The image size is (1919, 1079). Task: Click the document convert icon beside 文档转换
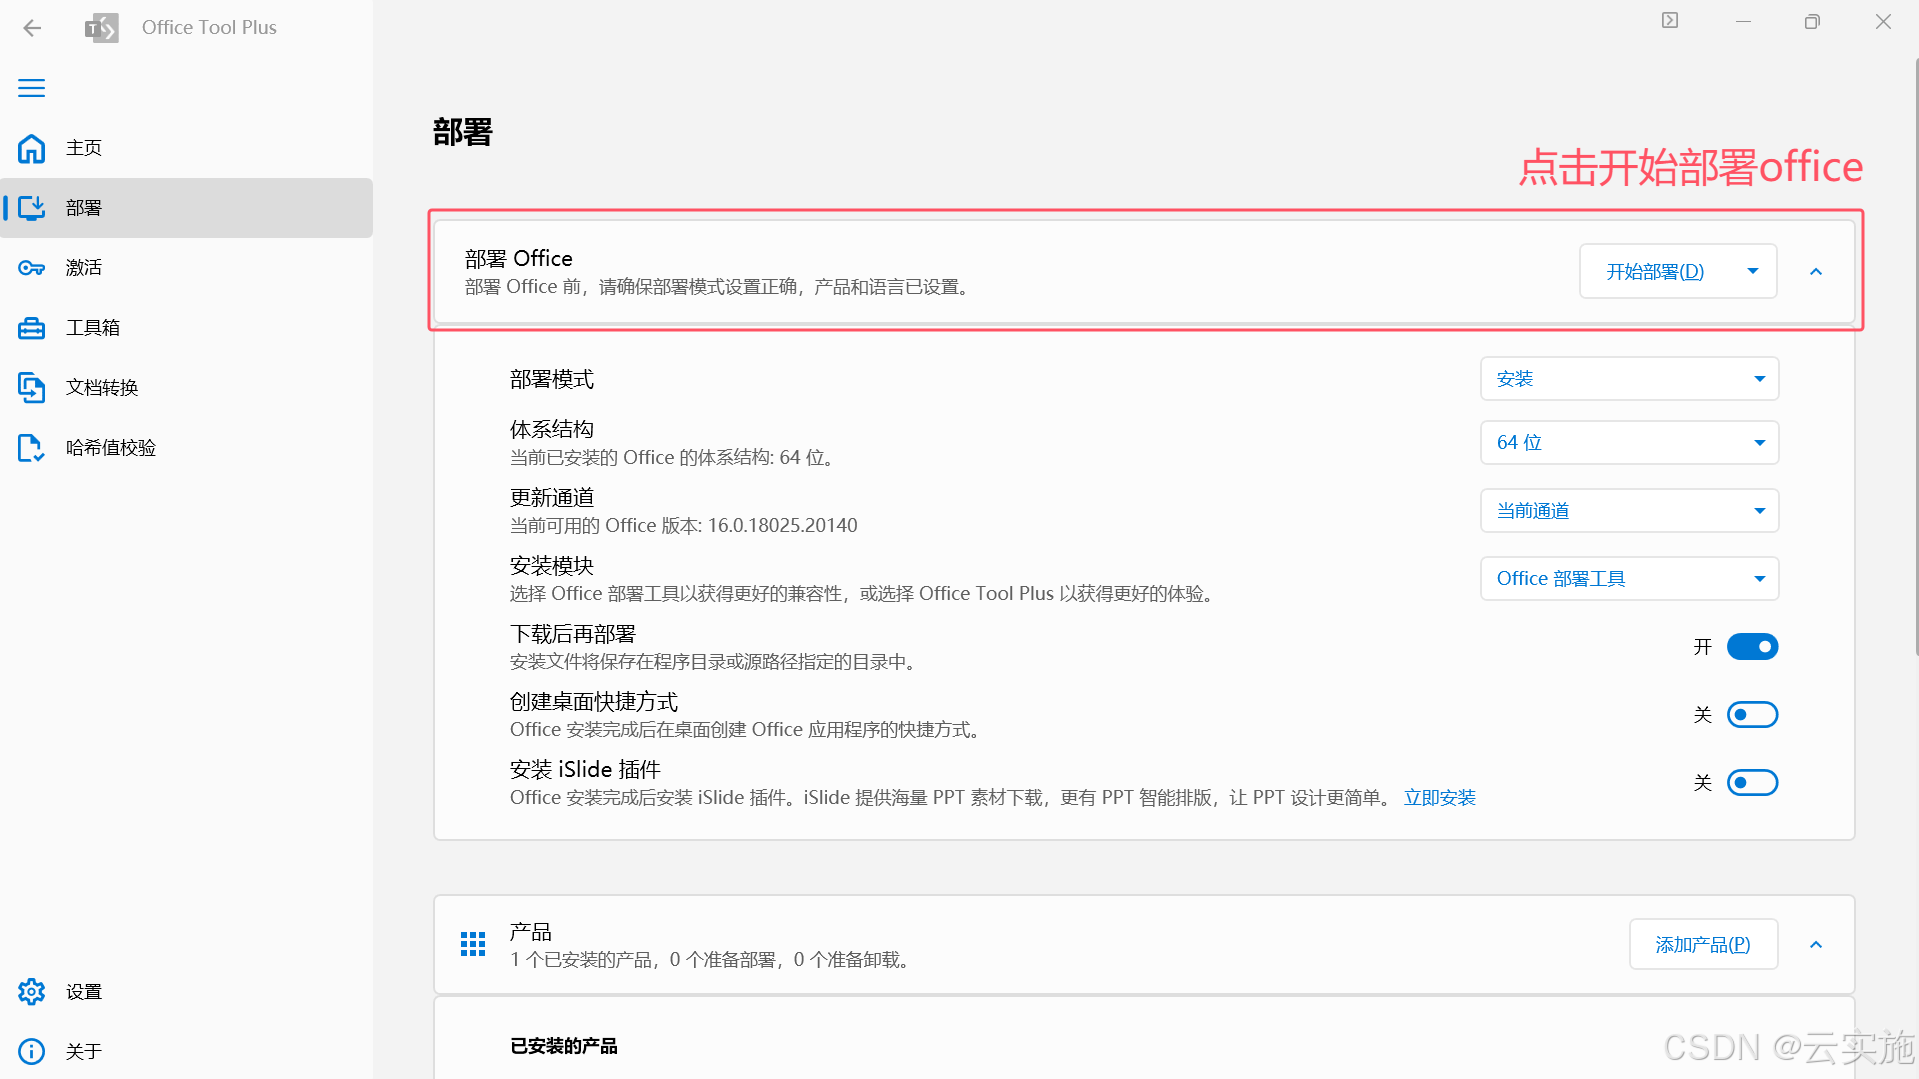(32, 388)
